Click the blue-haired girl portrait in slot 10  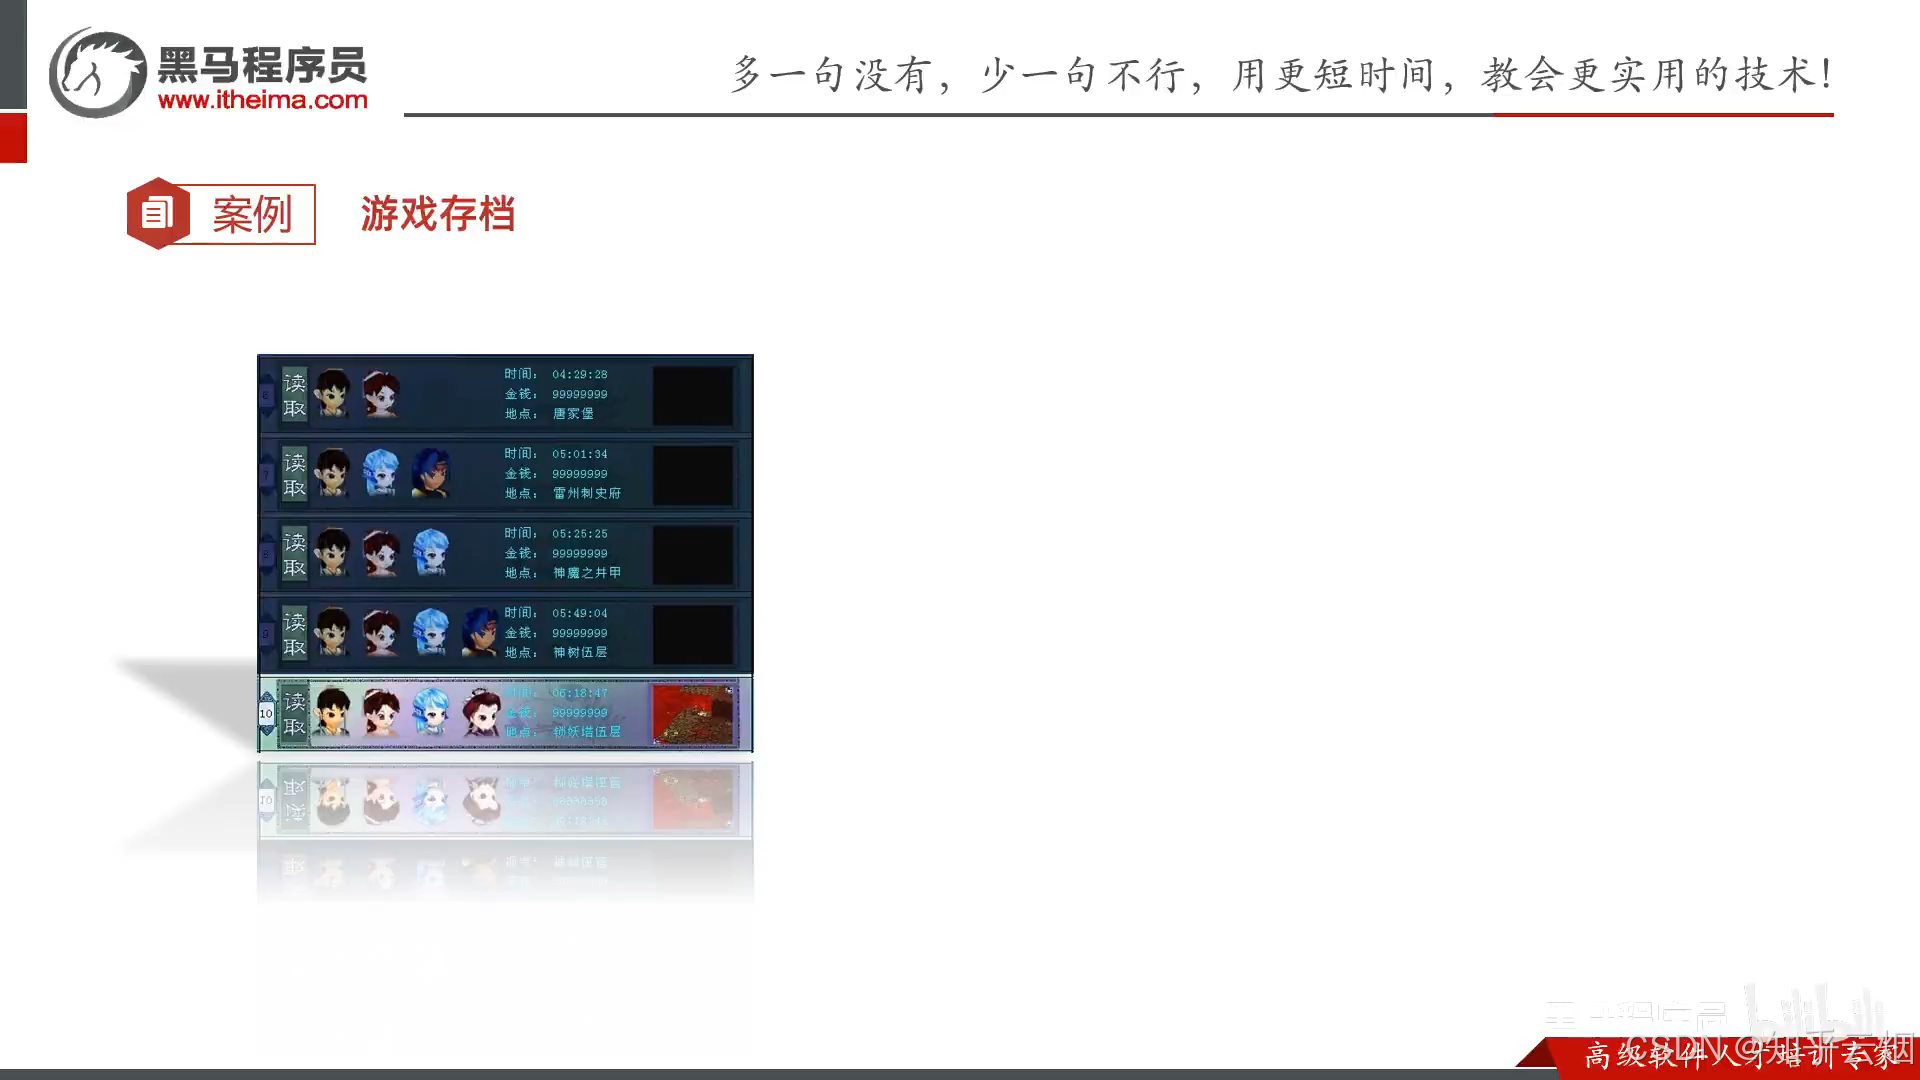click(x=431, y=713)
